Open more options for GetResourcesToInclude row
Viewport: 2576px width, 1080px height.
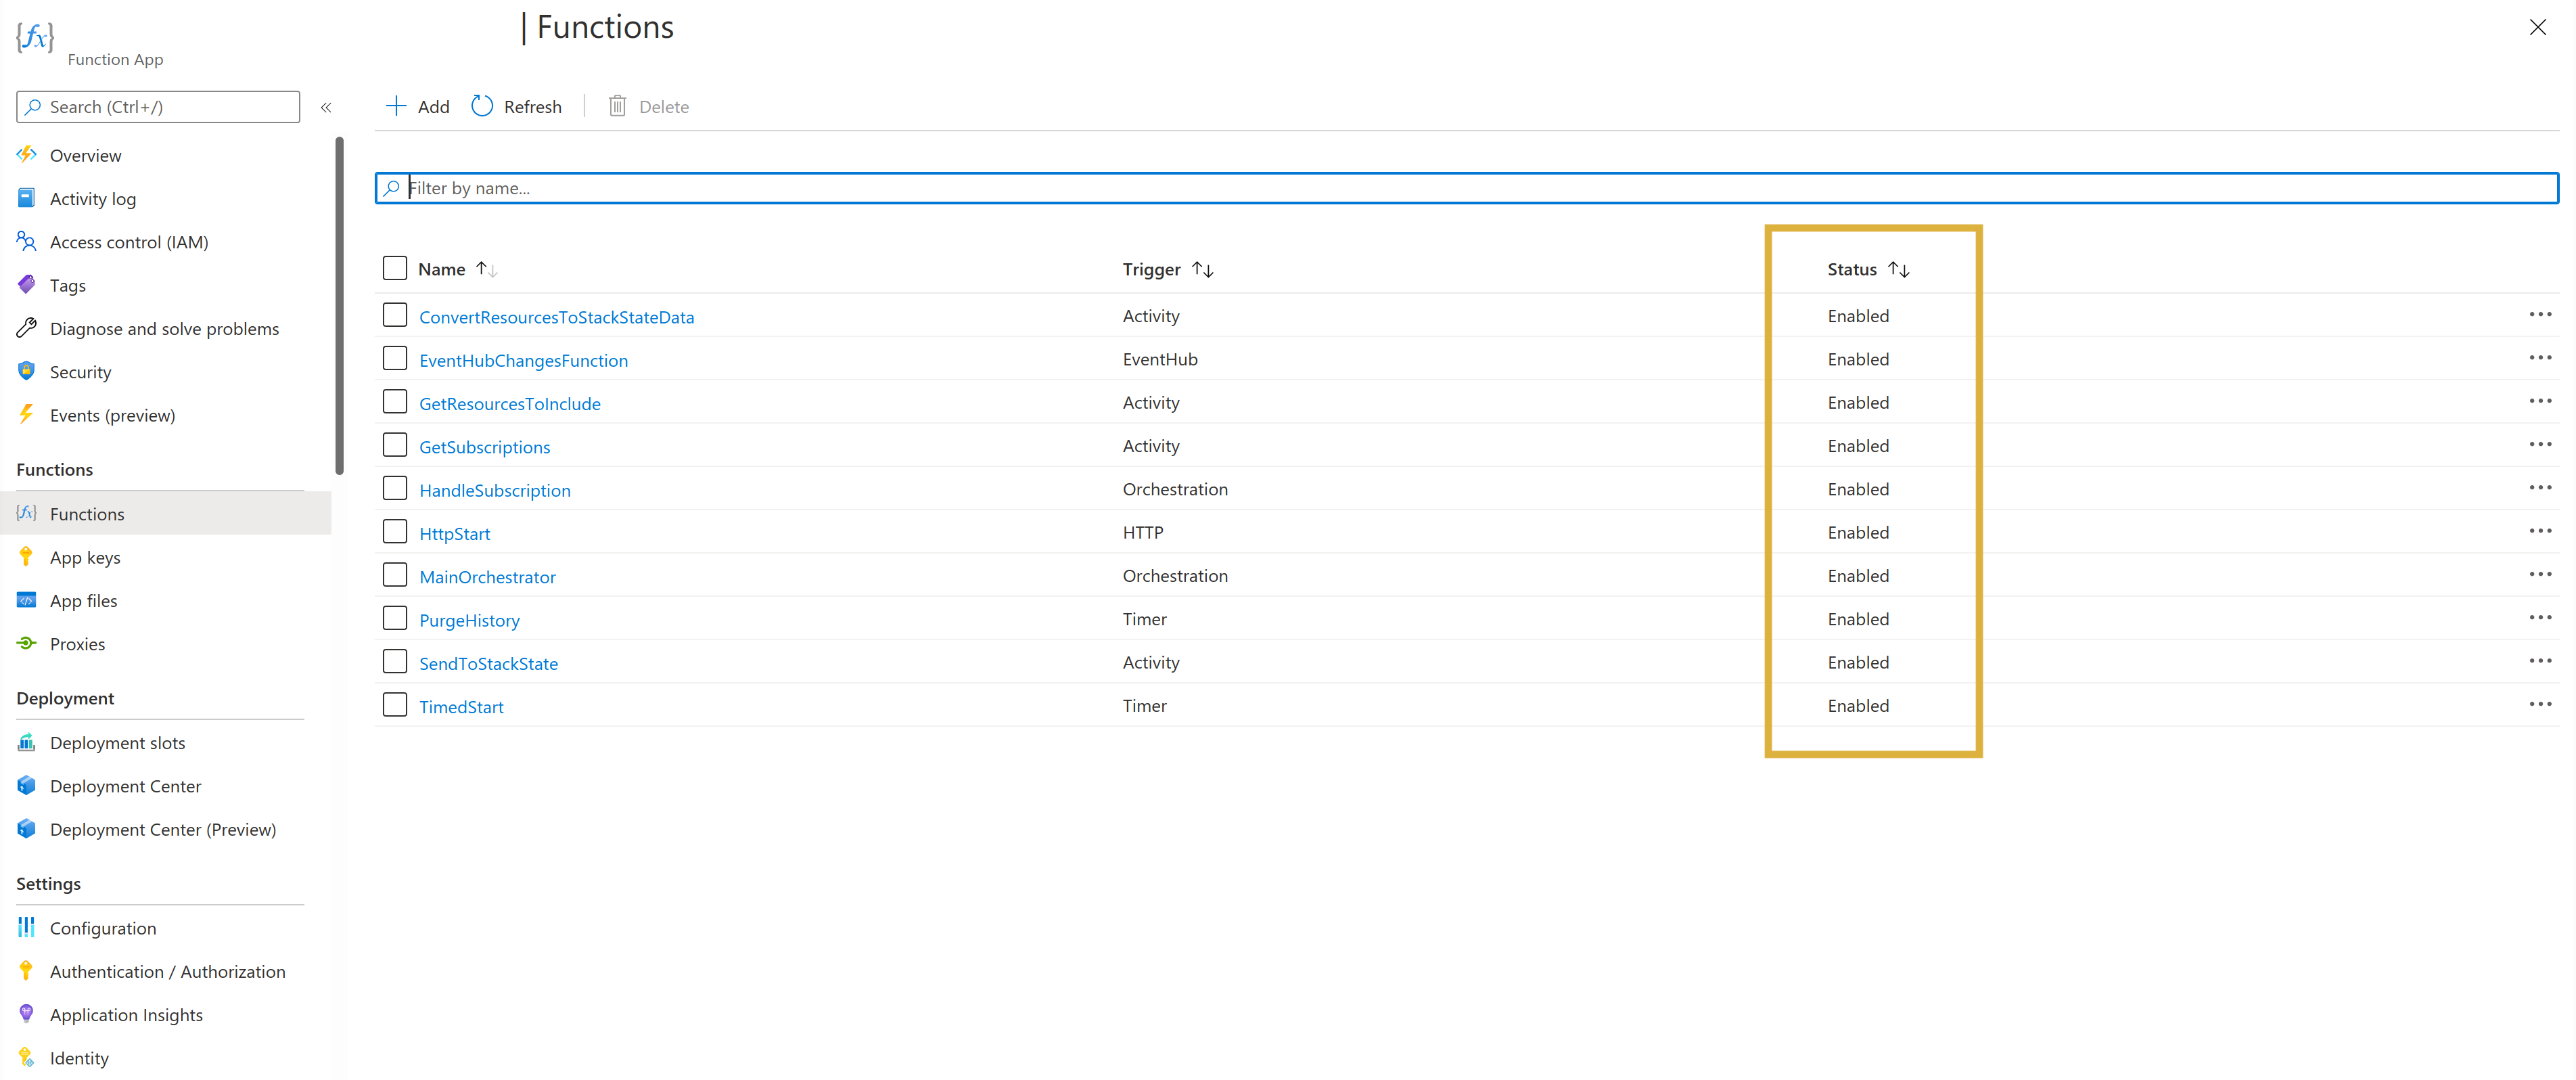[2540, 401]
